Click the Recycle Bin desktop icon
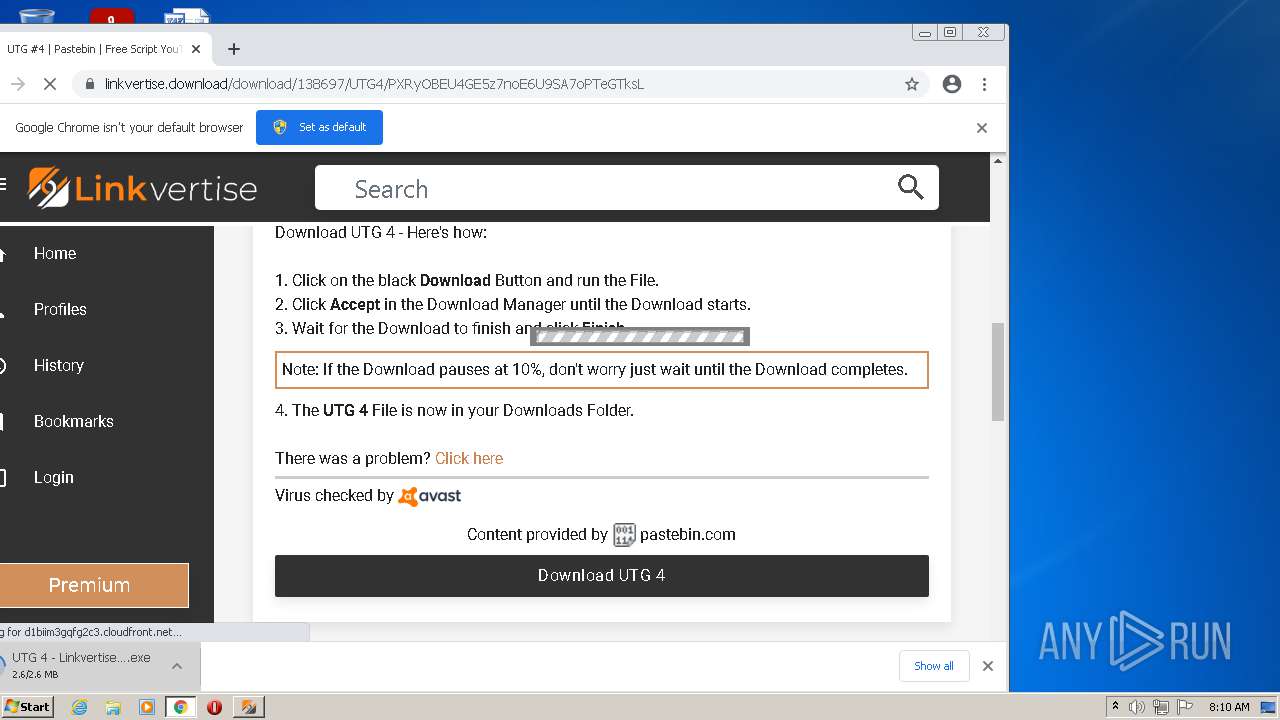 (37, 13)
